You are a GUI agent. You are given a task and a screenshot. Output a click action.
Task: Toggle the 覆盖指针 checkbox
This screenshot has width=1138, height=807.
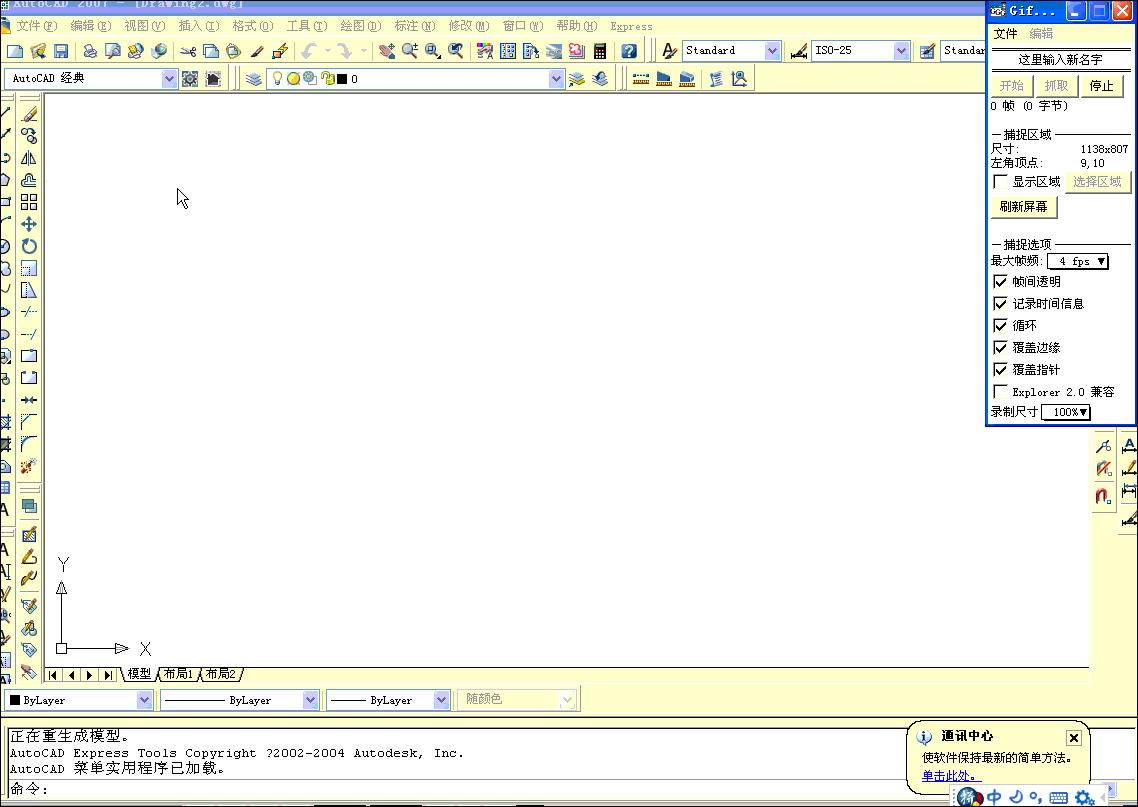1000,369
